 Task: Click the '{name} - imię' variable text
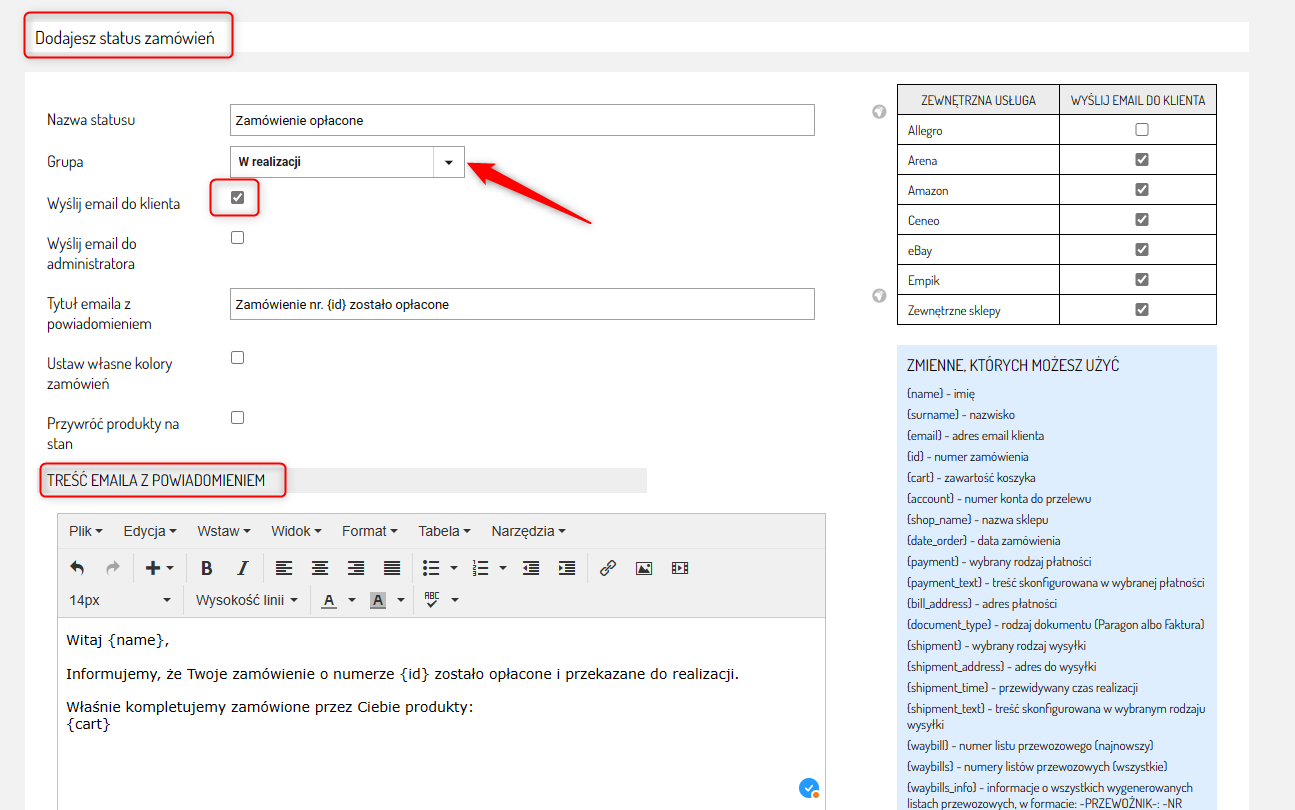(940, 394)
